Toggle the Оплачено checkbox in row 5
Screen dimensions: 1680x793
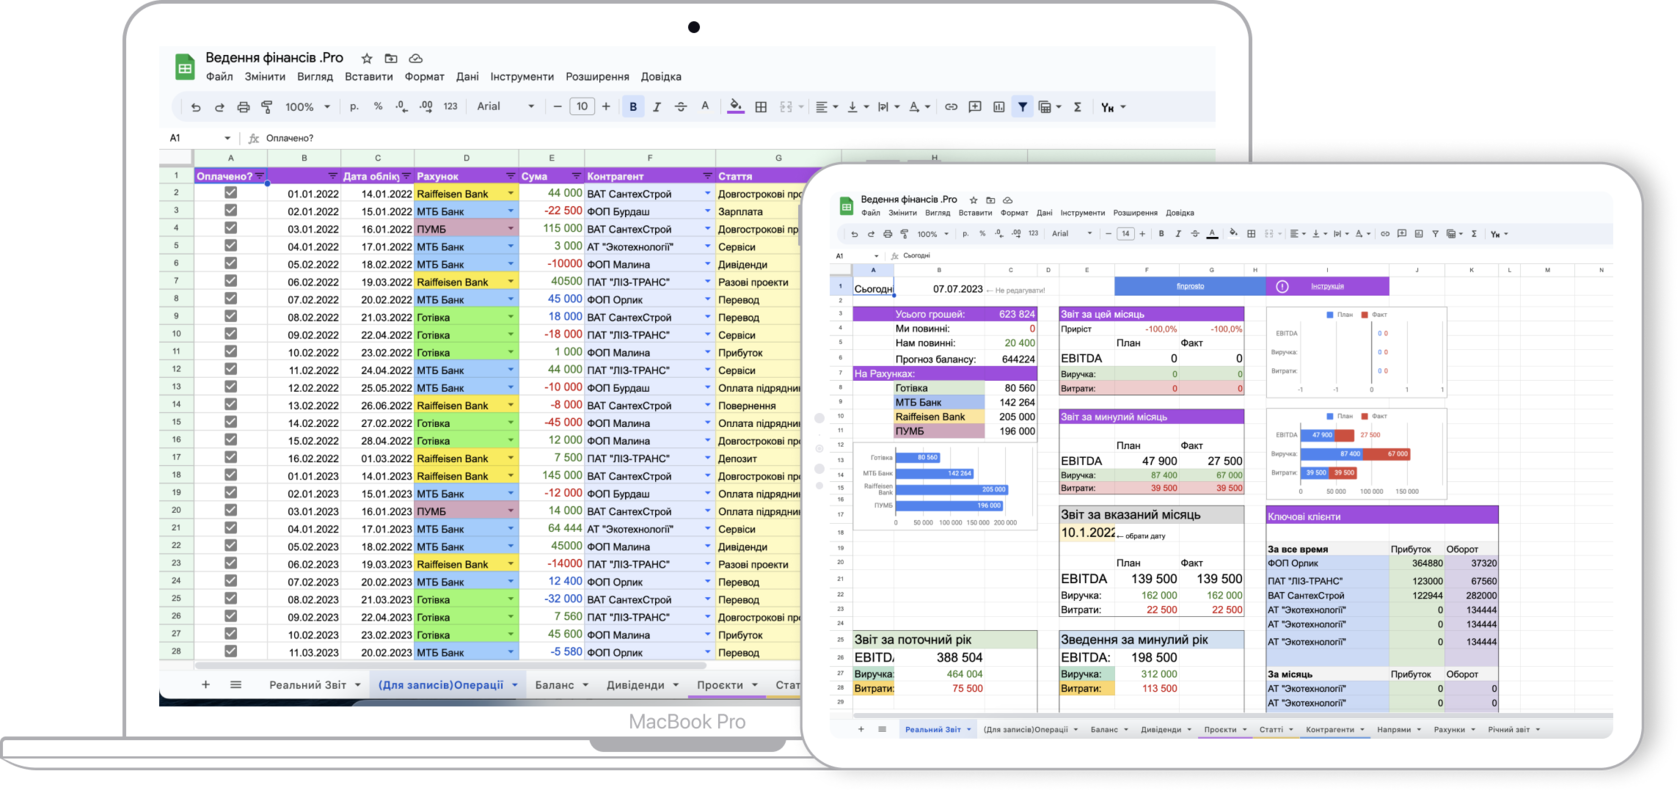pos(231,246)
